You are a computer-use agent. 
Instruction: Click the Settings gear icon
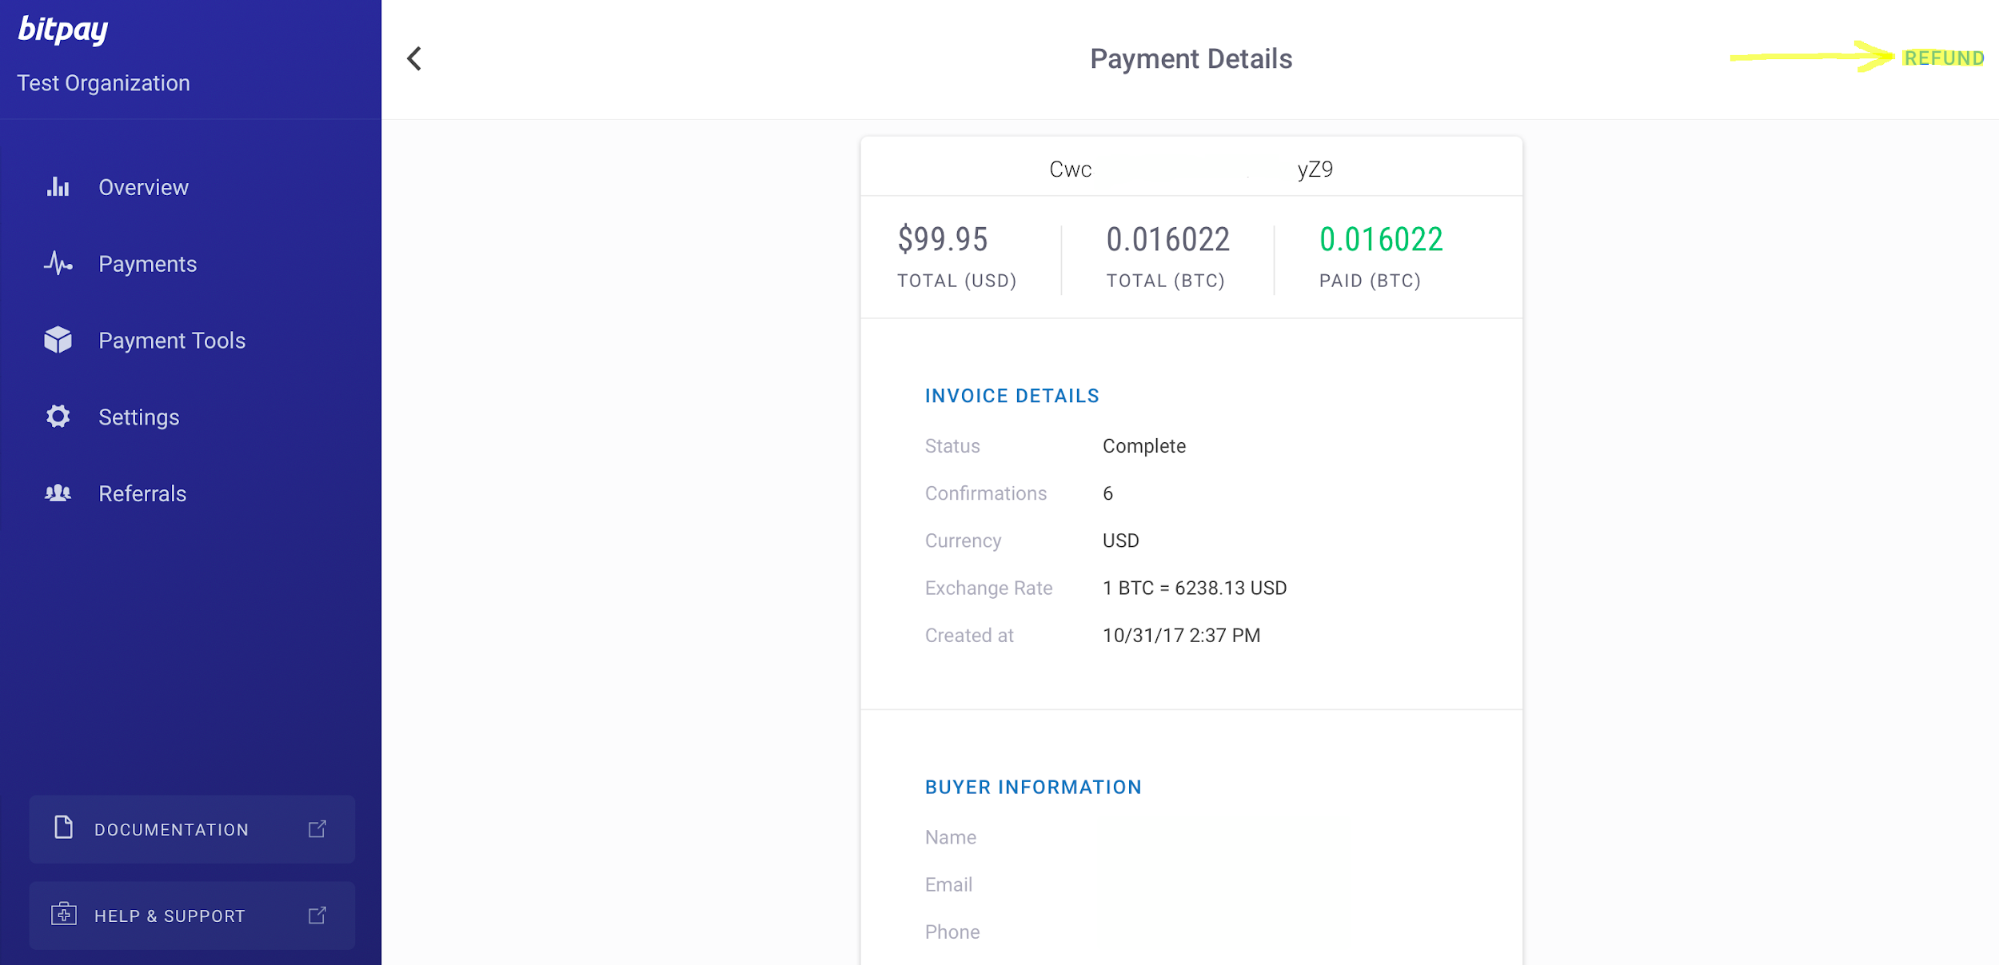(x=58, y=416)
